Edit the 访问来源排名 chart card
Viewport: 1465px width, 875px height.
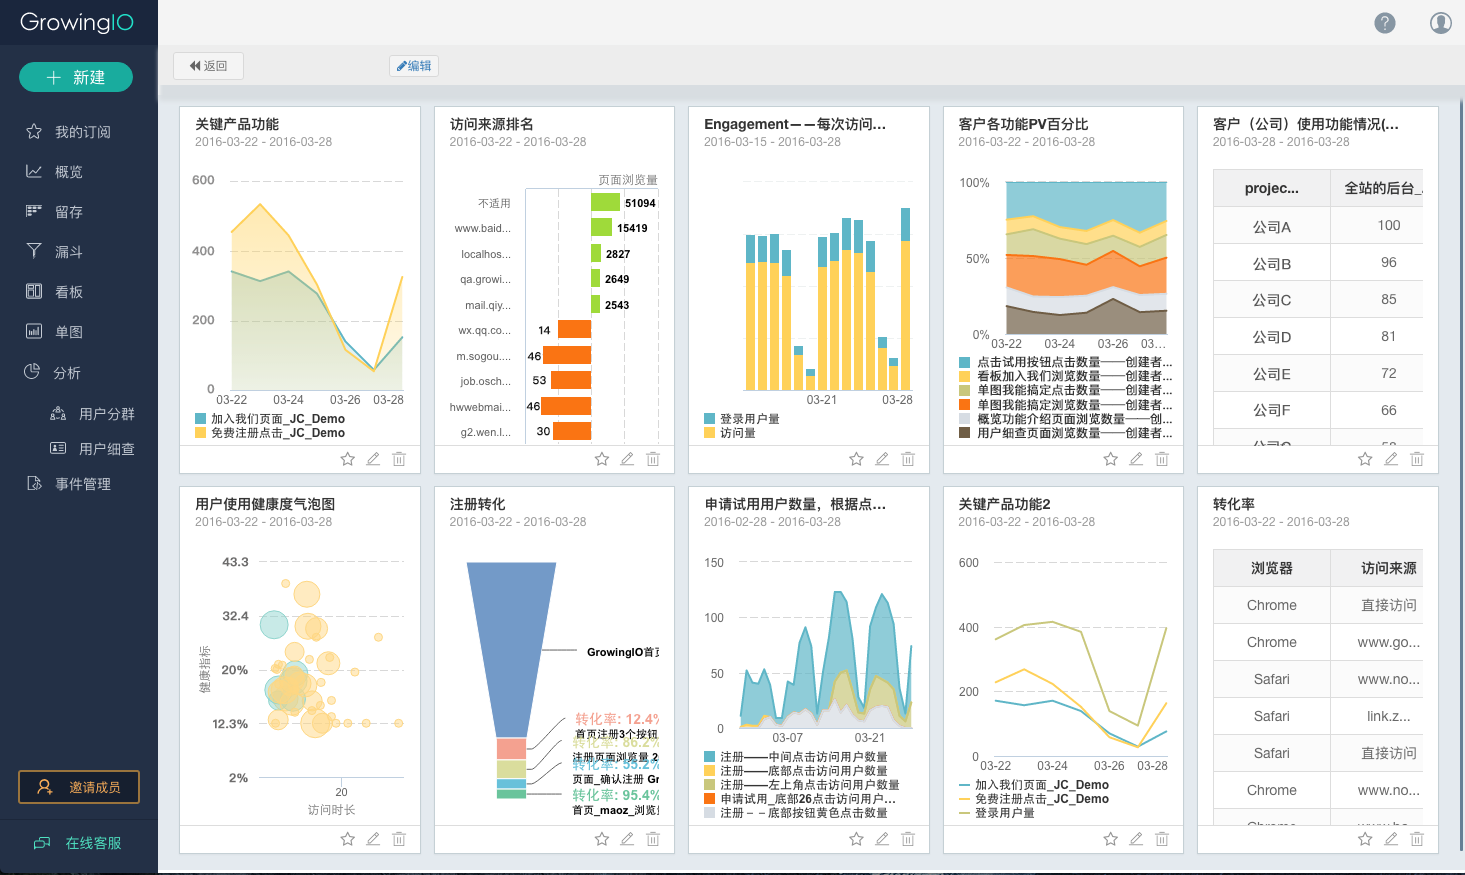pos(627,459)
